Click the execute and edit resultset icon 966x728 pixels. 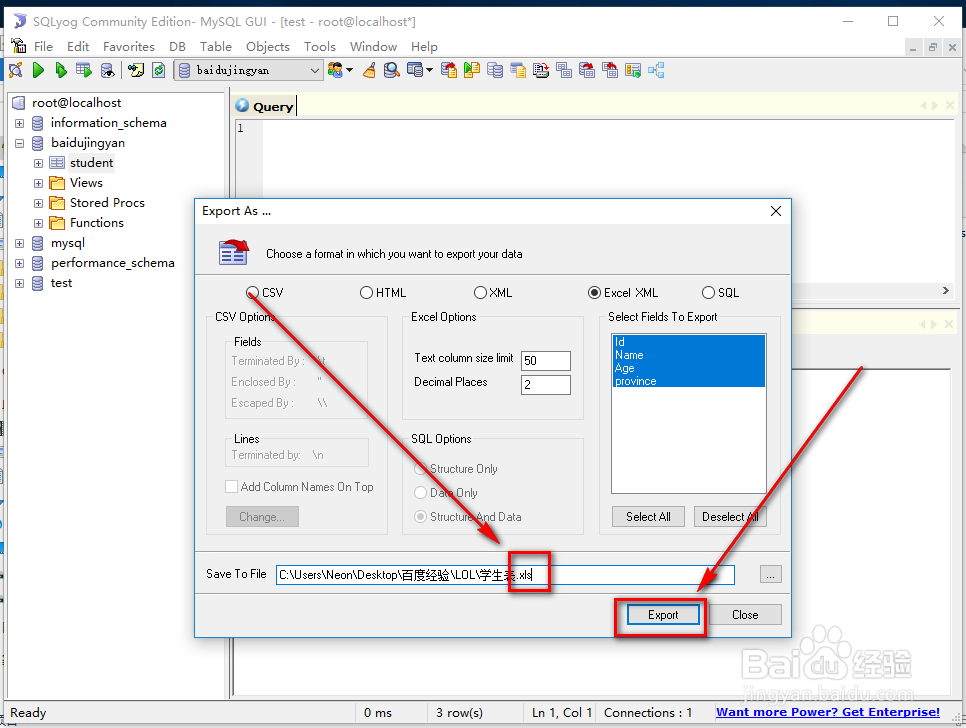coord(84,70)
